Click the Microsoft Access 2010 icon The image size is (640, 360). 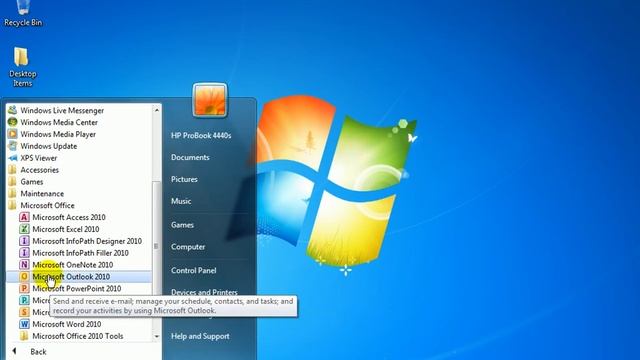(x=24, y=217)
